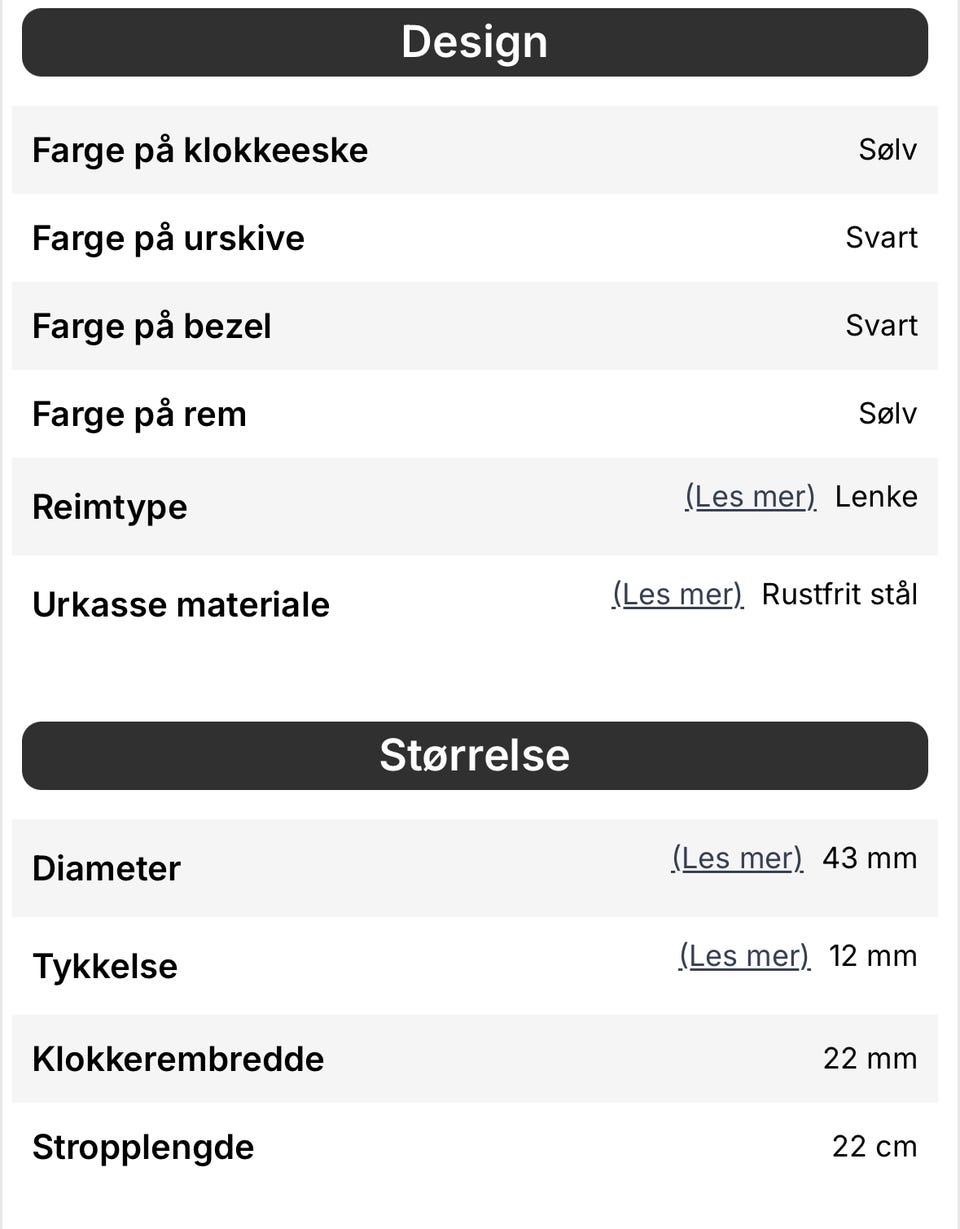Select the Diameter row label
The height and width of the screenshot is (1229, 960).
(x=106, y=868)
